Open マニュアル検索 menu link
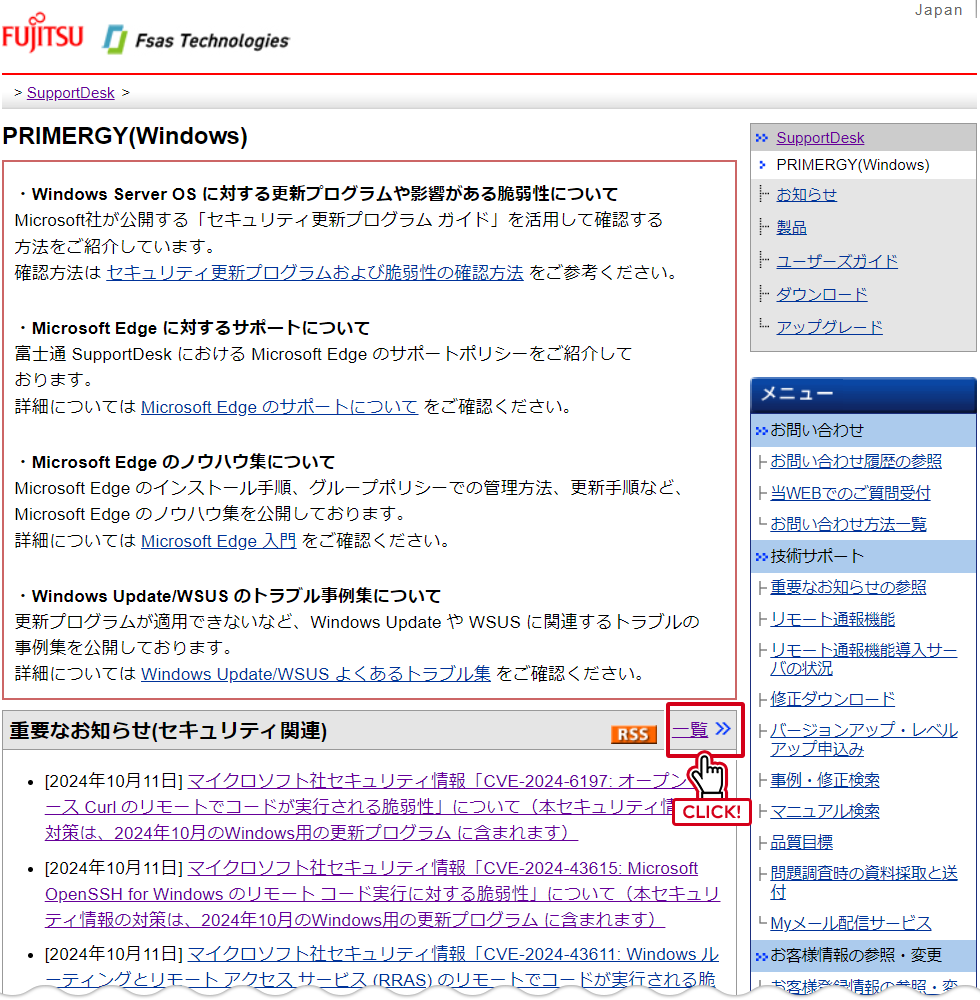The width and height of the screenshot is (980, 1000). pos(824,811)
